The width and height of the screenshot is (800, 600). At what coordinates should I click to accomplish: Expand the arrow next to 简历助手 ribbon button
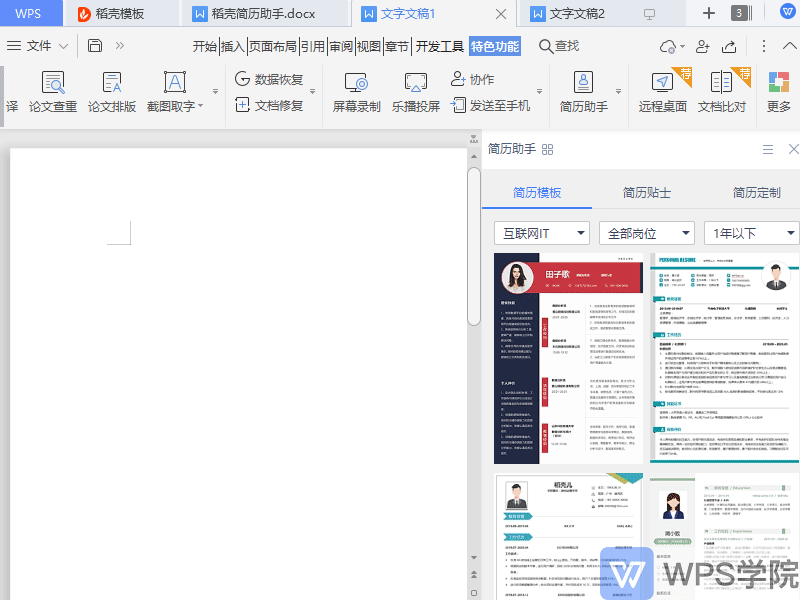click(x=618, y=92)
